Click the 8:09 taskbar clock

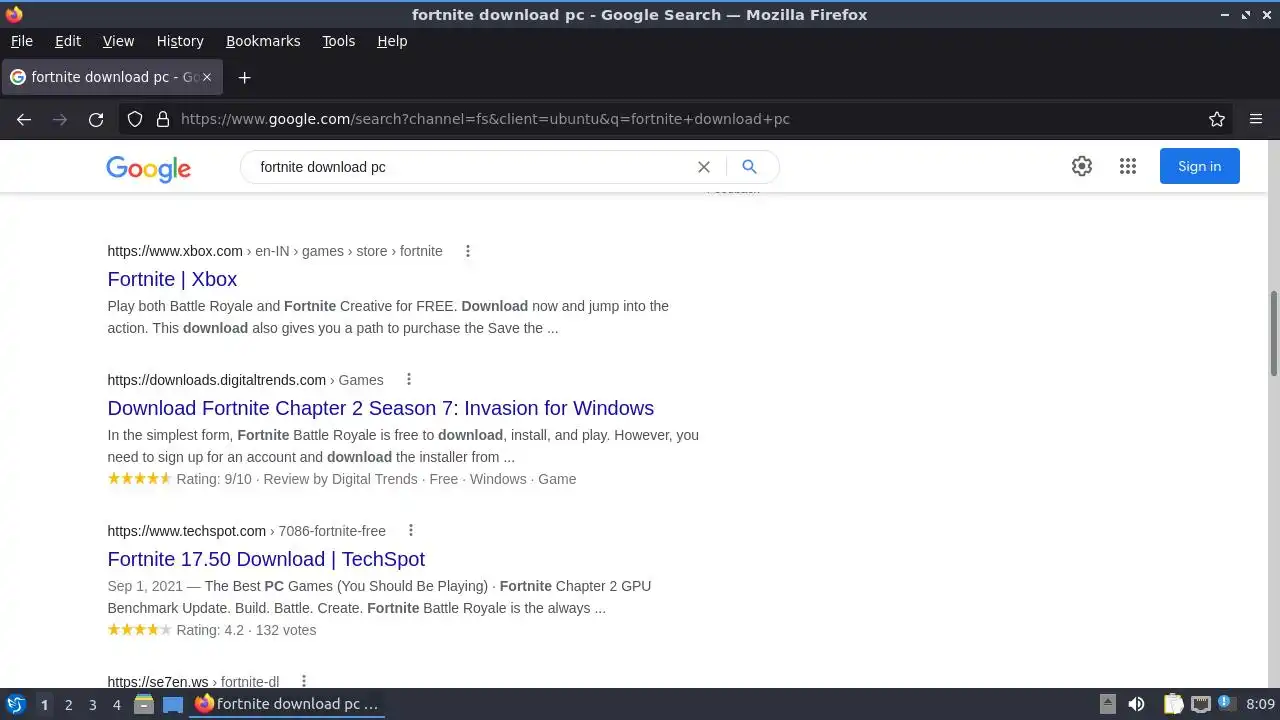point(1260,704)
